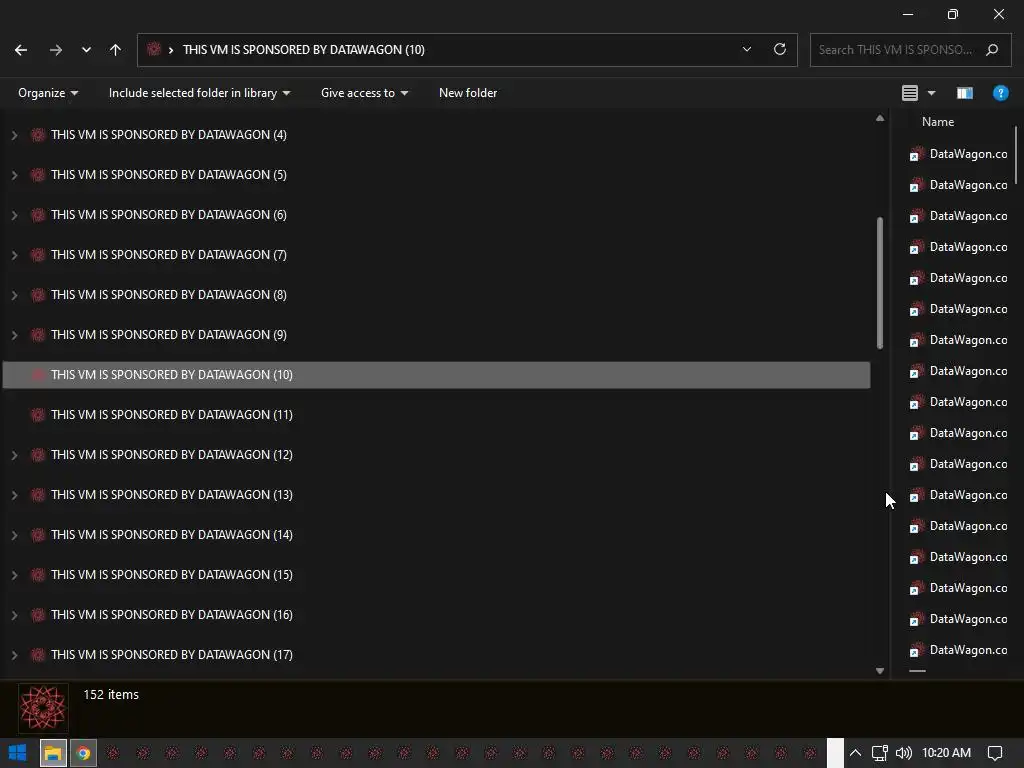Click the folder icon of DATAWAGON (8)
The width and height of the screenshot is (1024, 768).
click(38, 295)
